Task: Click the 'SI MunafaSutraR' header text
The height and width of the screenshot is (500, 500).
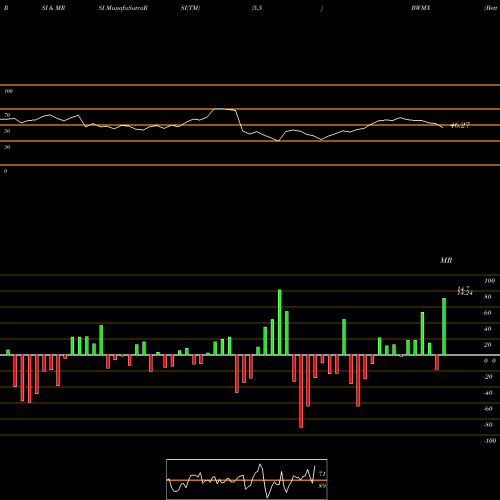Action: click(123, 8)
